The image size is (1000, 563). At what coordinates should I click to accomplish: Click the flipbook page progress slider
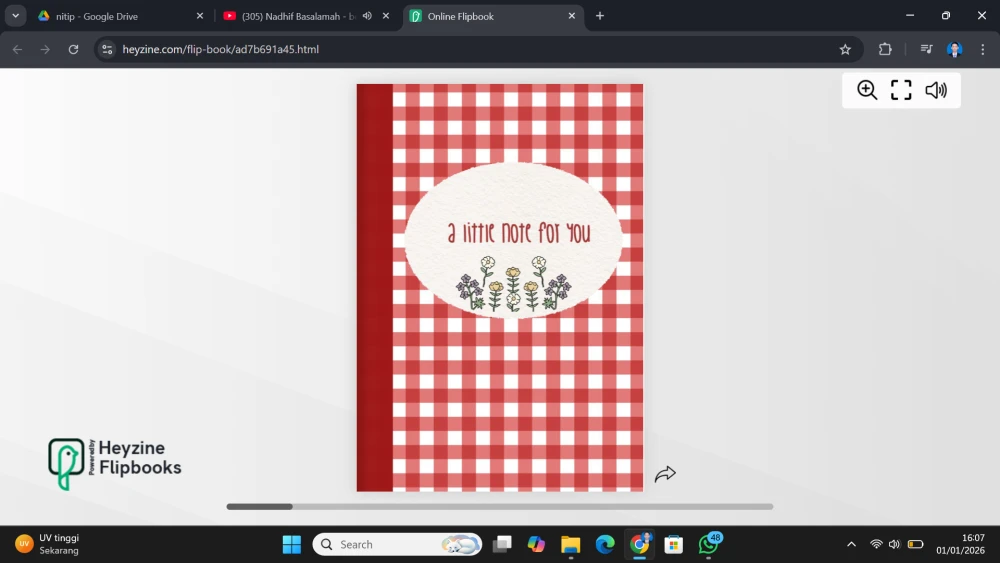pos(499,507)
